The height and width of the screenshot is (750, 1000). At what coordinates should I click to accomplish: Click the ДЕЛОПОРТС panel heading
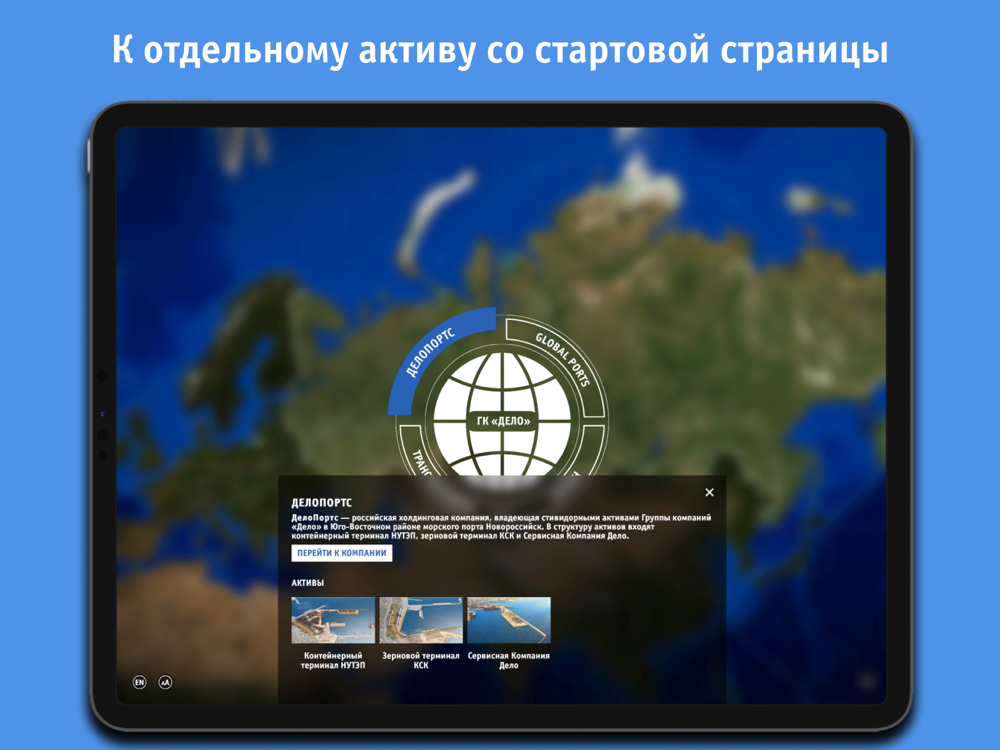[x=321, y=503]
